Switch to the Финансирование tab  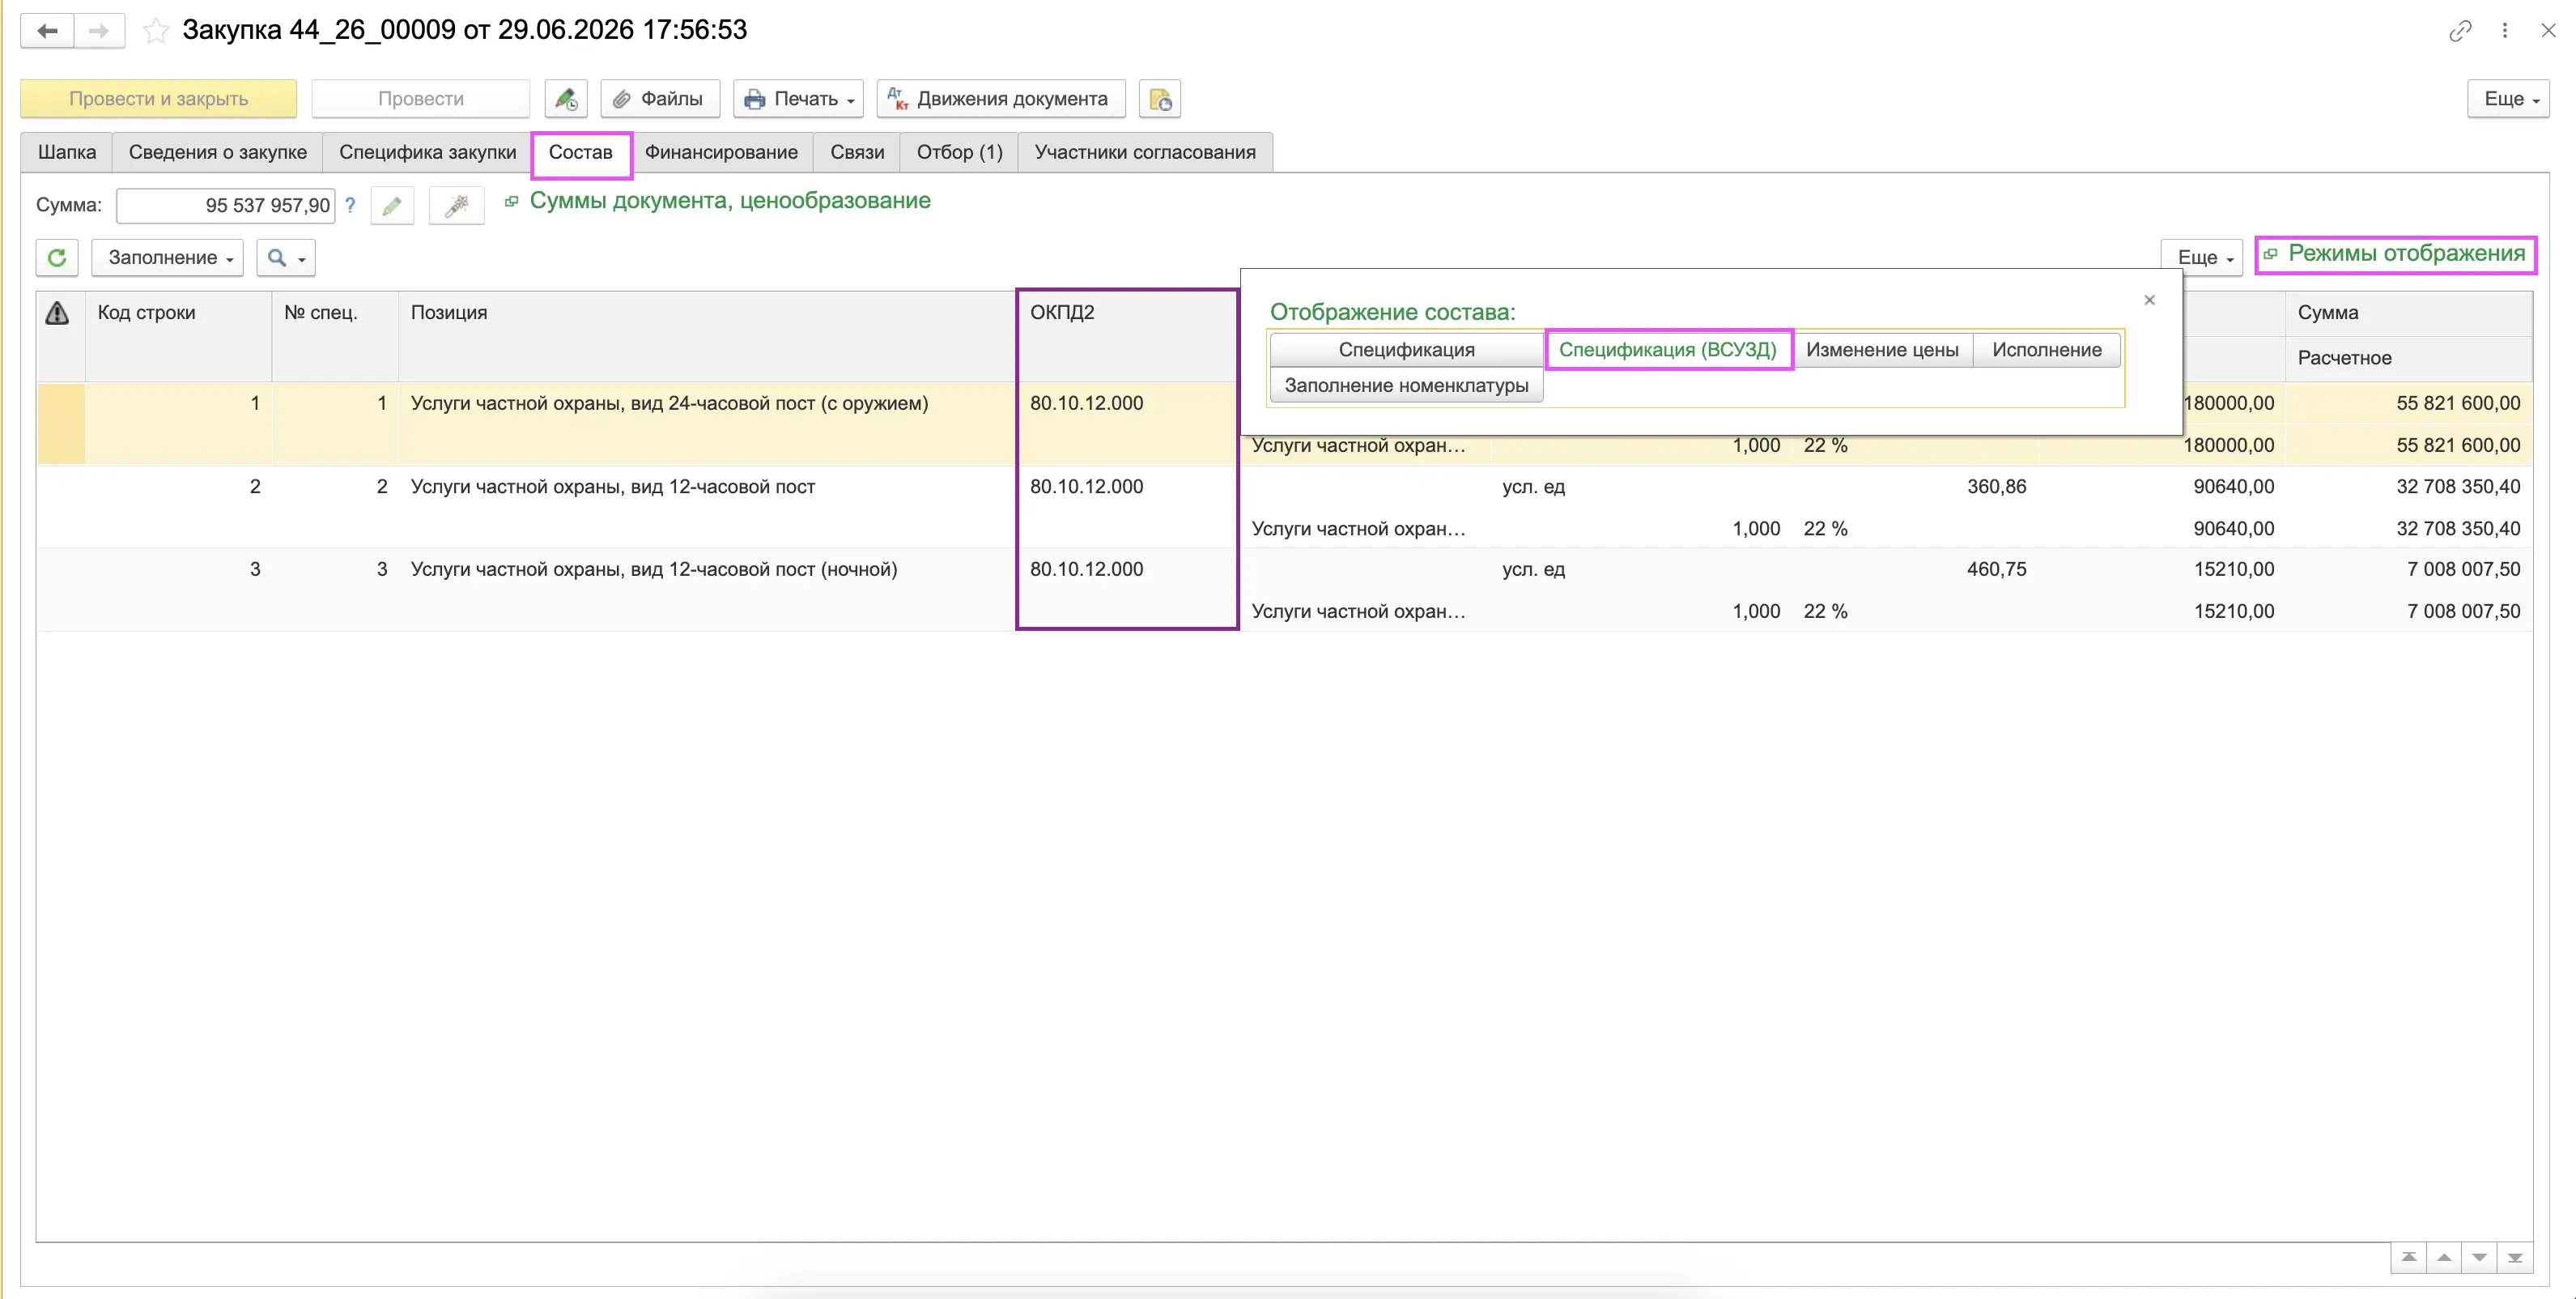[721, 152]
